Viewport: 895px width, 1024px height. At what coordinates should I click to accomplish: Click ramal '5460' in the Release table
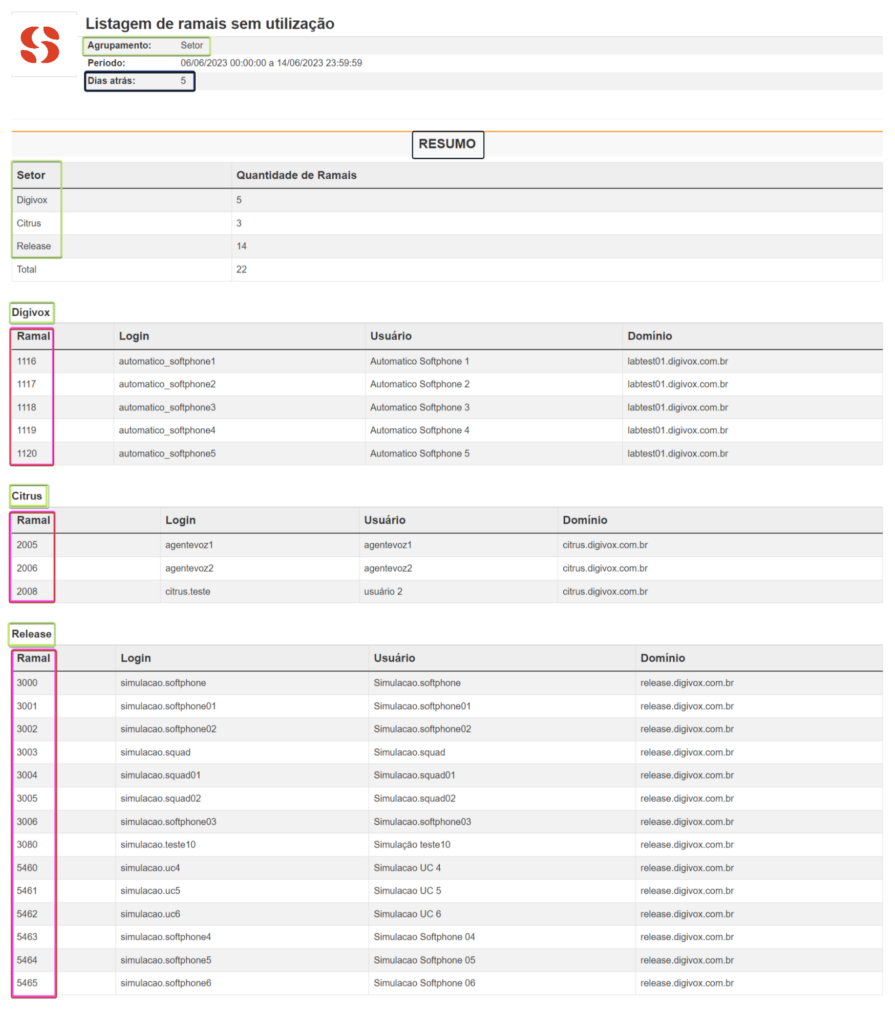point(27,868)
